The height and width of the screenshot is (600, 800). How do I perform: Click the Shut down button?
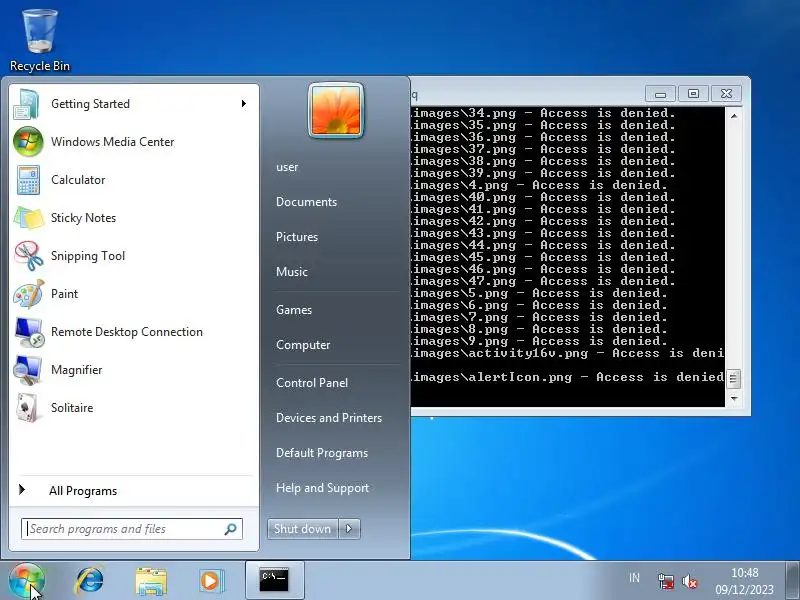(303, 529)
